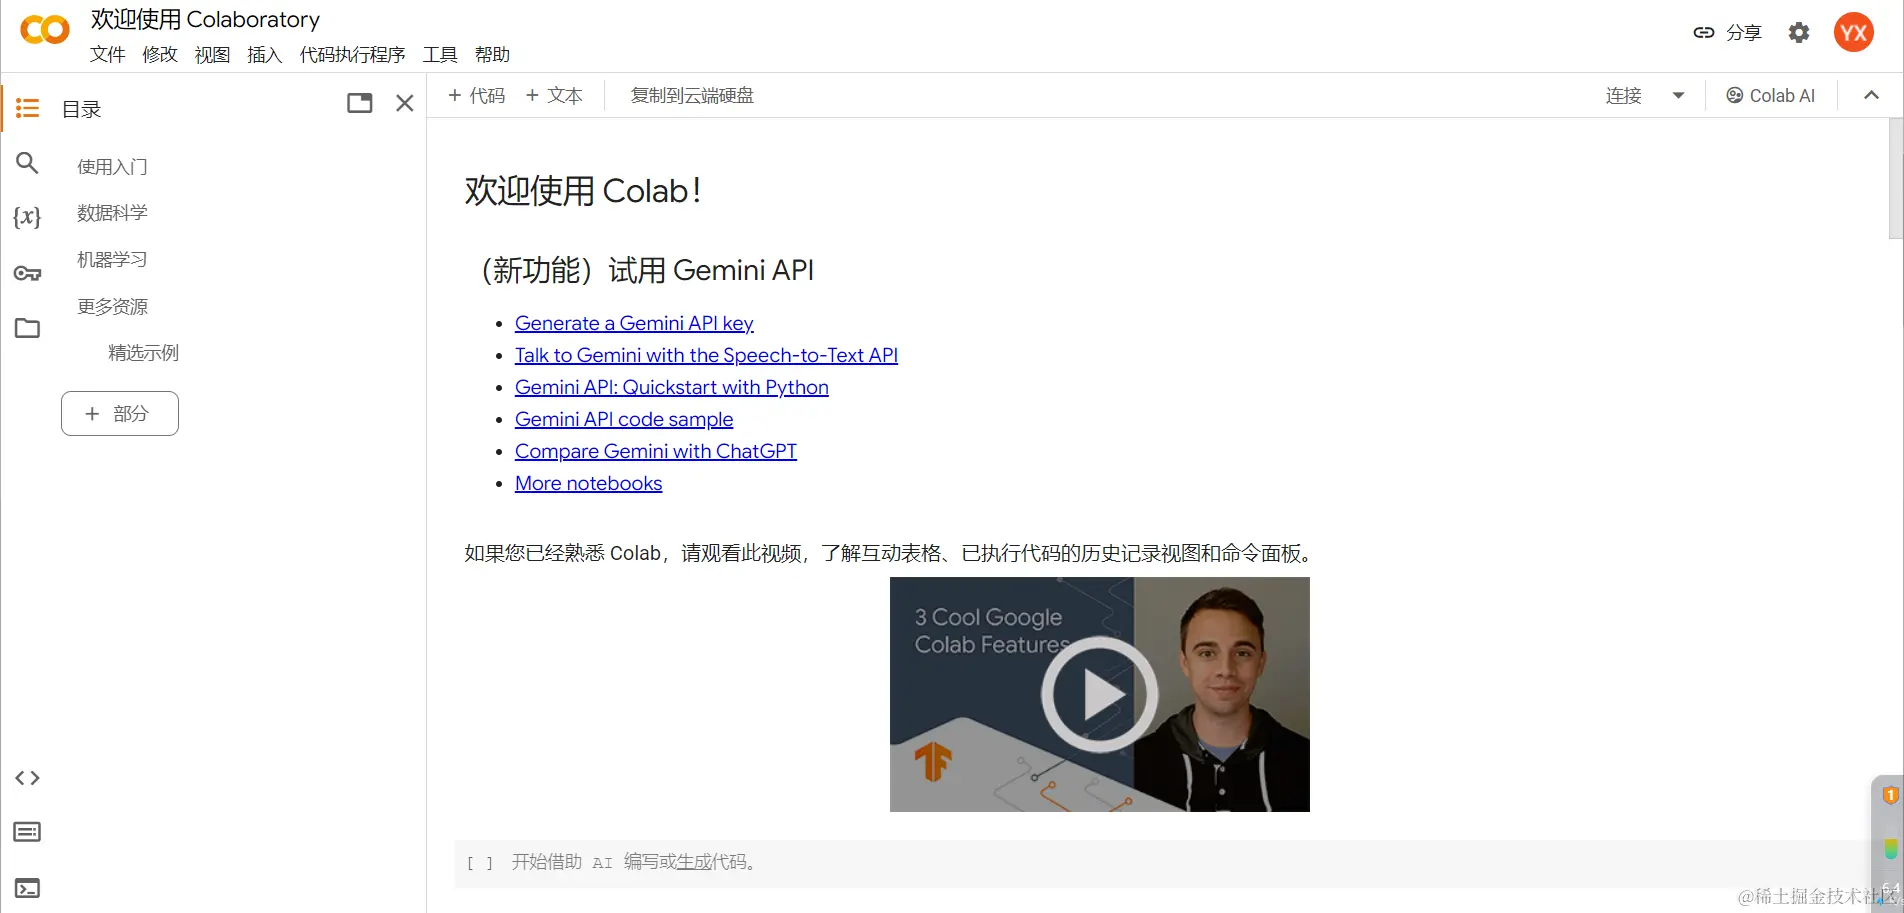Open the variables {x} panel icon

pos(27,217)
